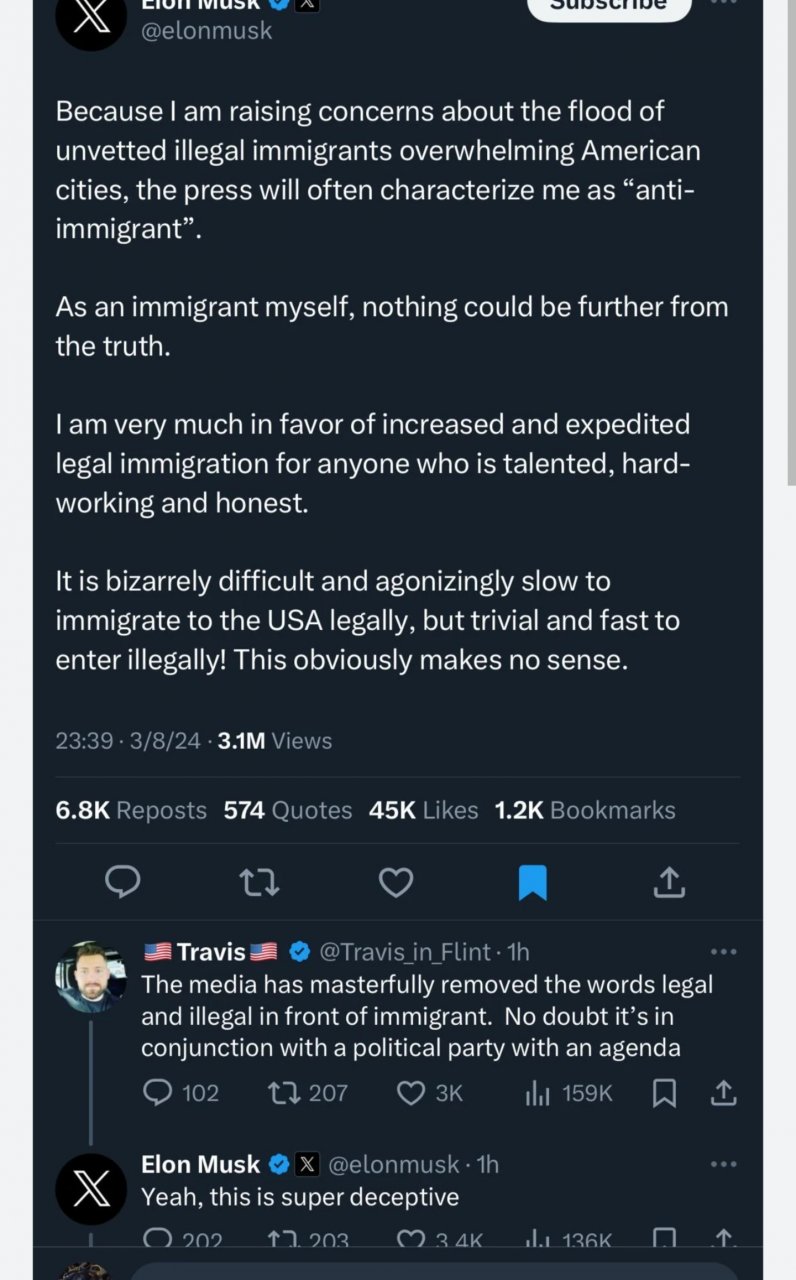Show the 45K Likes list
796x1280 pixels.
tap(423, 810)
